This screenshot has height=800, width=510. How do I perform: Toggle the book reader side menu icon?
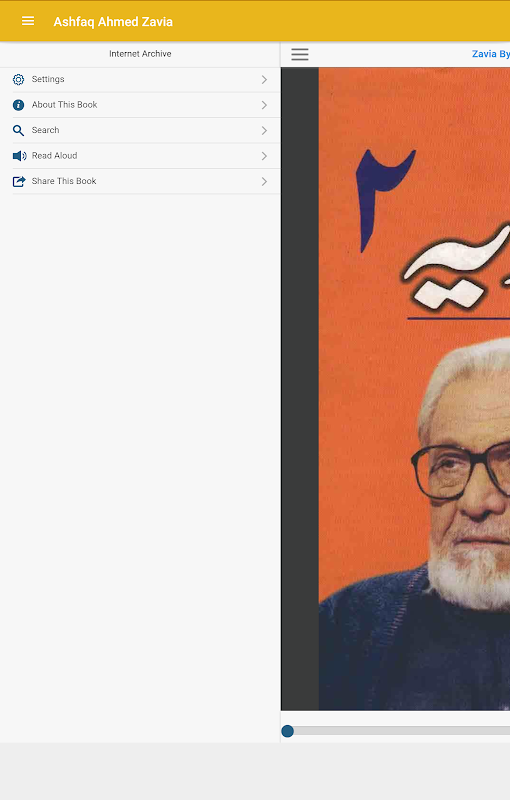click(300, 54)
